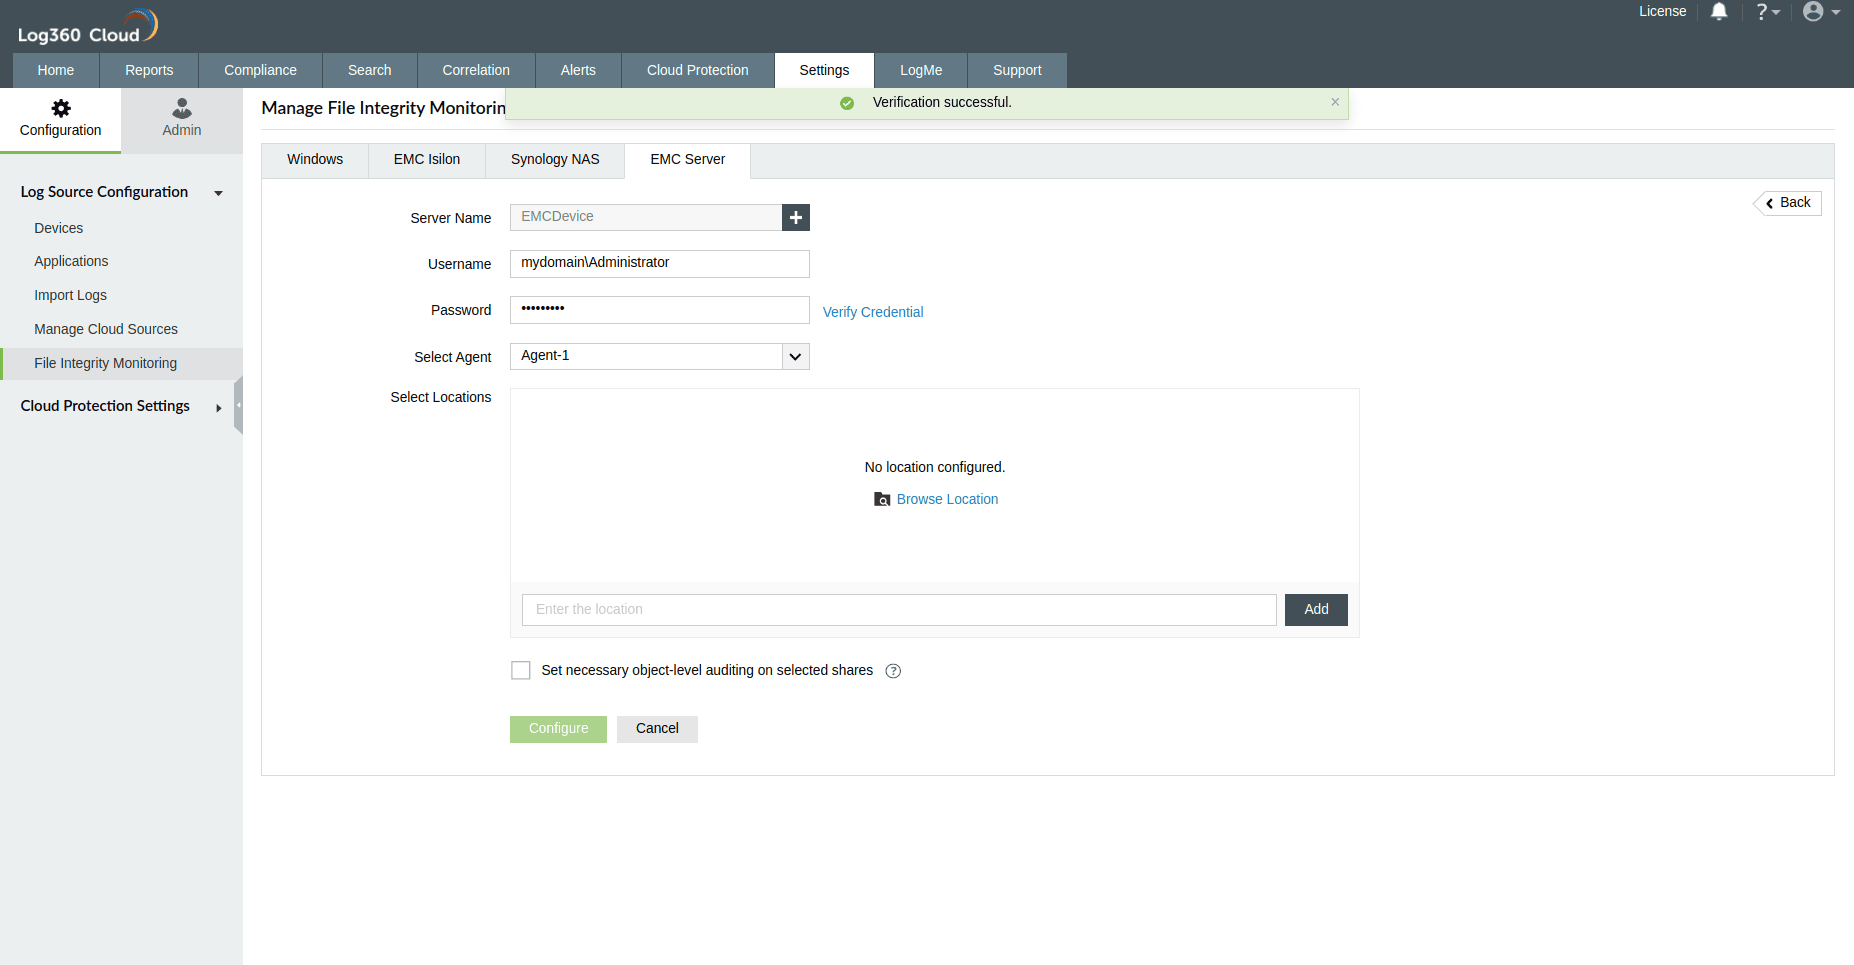Open the Select Agent dropdown
The height and width of the screenshot is (965, 1854).
[795, 356]
